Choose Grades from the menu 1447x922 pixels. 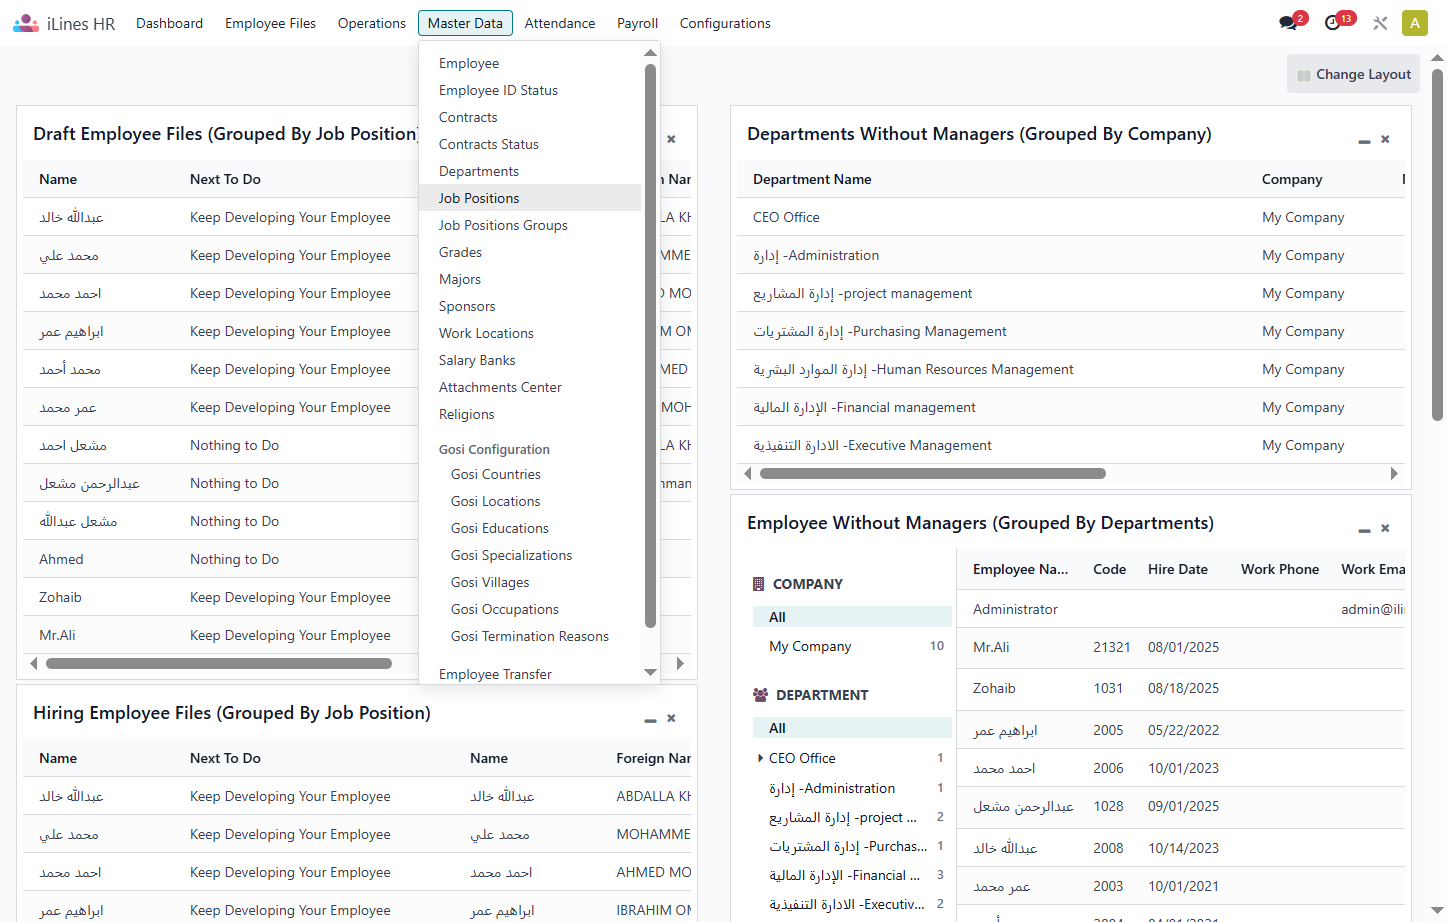[530, 252]
